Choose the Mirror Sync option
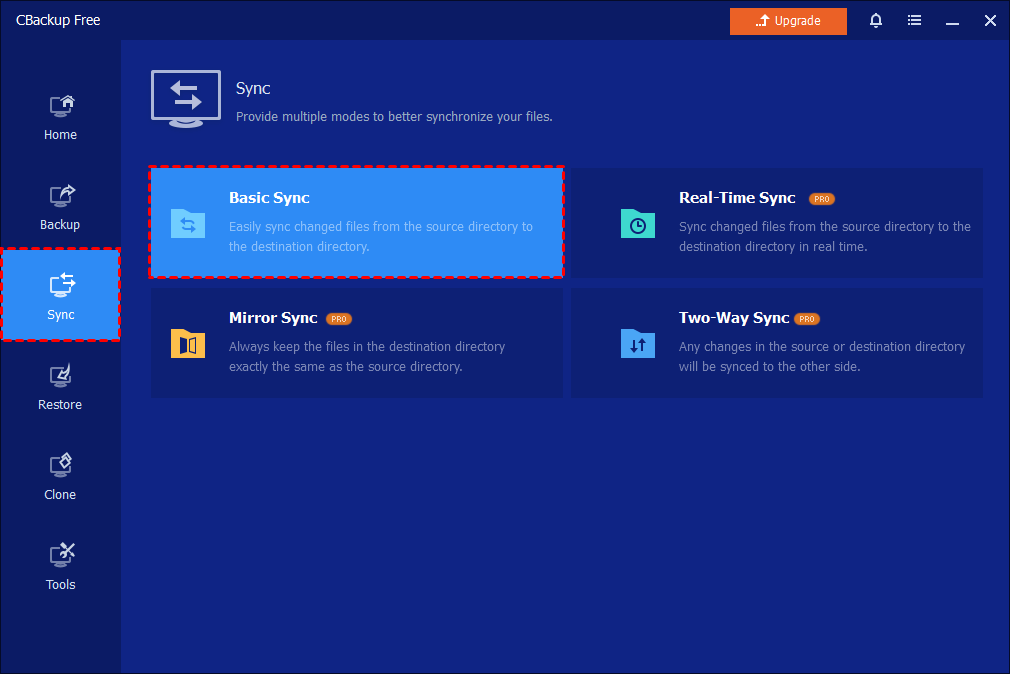 point(357,342)
